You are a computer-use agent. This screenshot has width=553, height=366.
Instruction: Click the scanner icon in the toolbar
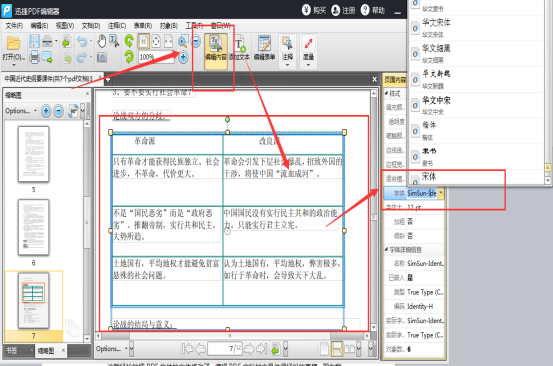[47, 41]
